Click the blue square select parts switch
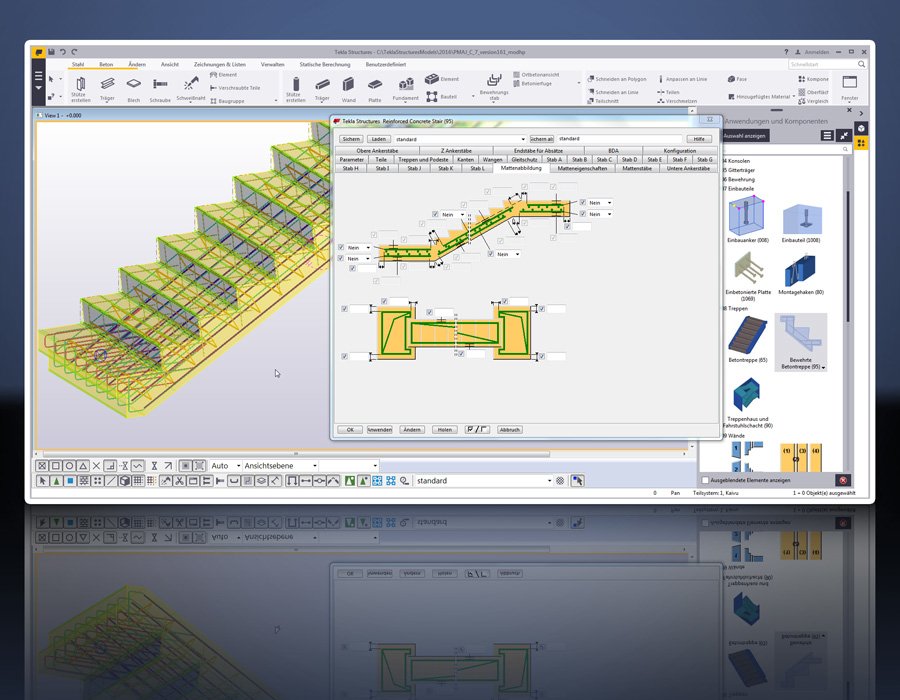Image resolution: width=900 pixels, height=700 pixels. [70, 481]
